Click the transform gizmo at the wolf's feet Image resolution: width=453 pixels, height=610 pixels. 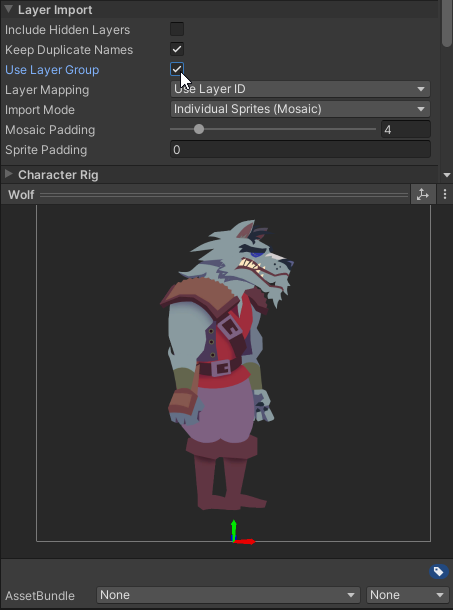point(242,532)
